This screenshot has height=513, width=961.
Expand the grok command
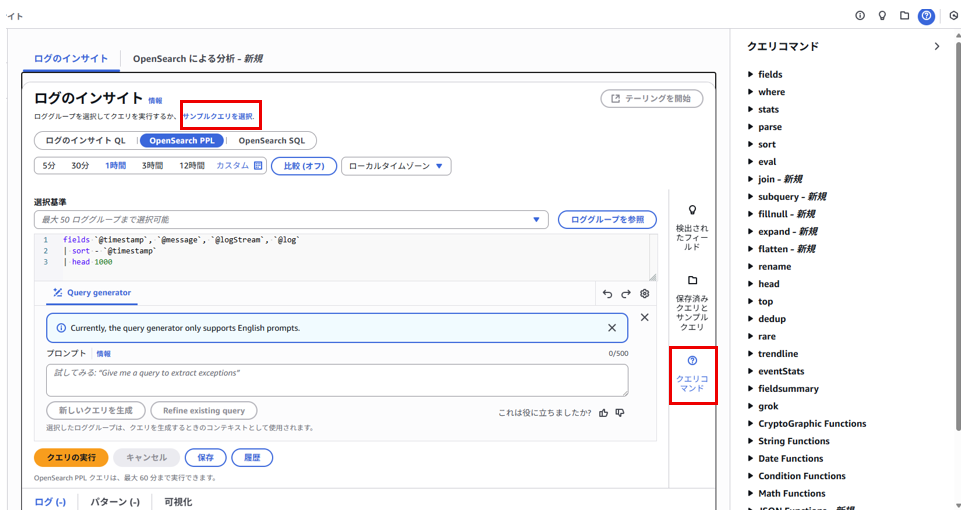point(763,406)
